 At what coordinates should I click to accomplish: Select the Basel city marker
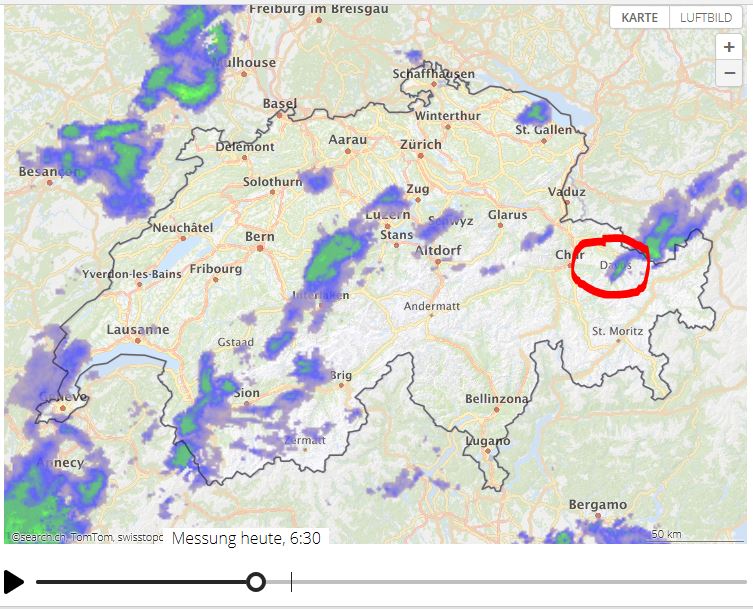pyautogui.click(x=279, y=115)
